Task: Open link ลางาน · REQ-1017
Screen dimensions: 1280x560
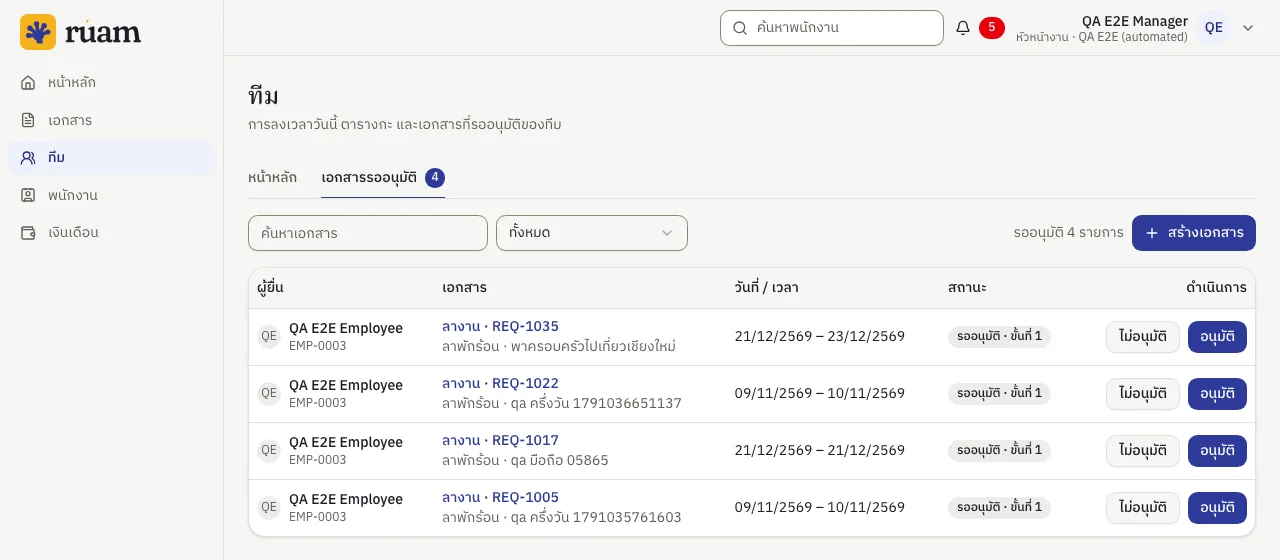Action: (500, 440)
